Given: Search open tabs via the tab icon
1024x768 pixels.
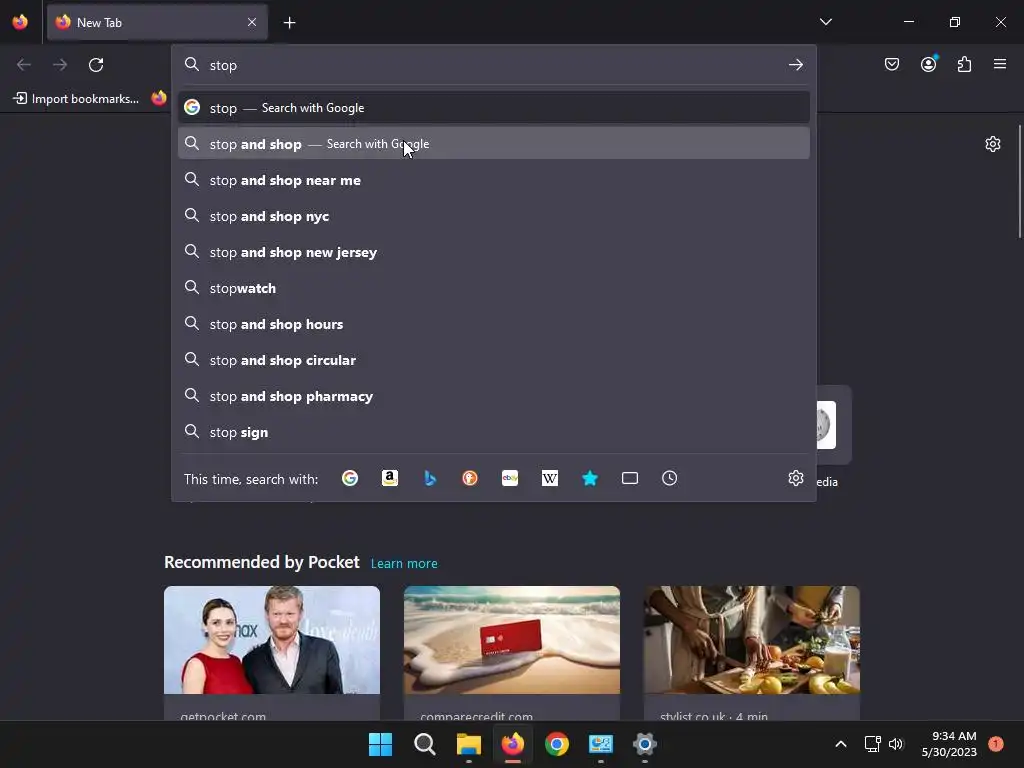Looking at the screenshot, I should click(630, 479).
